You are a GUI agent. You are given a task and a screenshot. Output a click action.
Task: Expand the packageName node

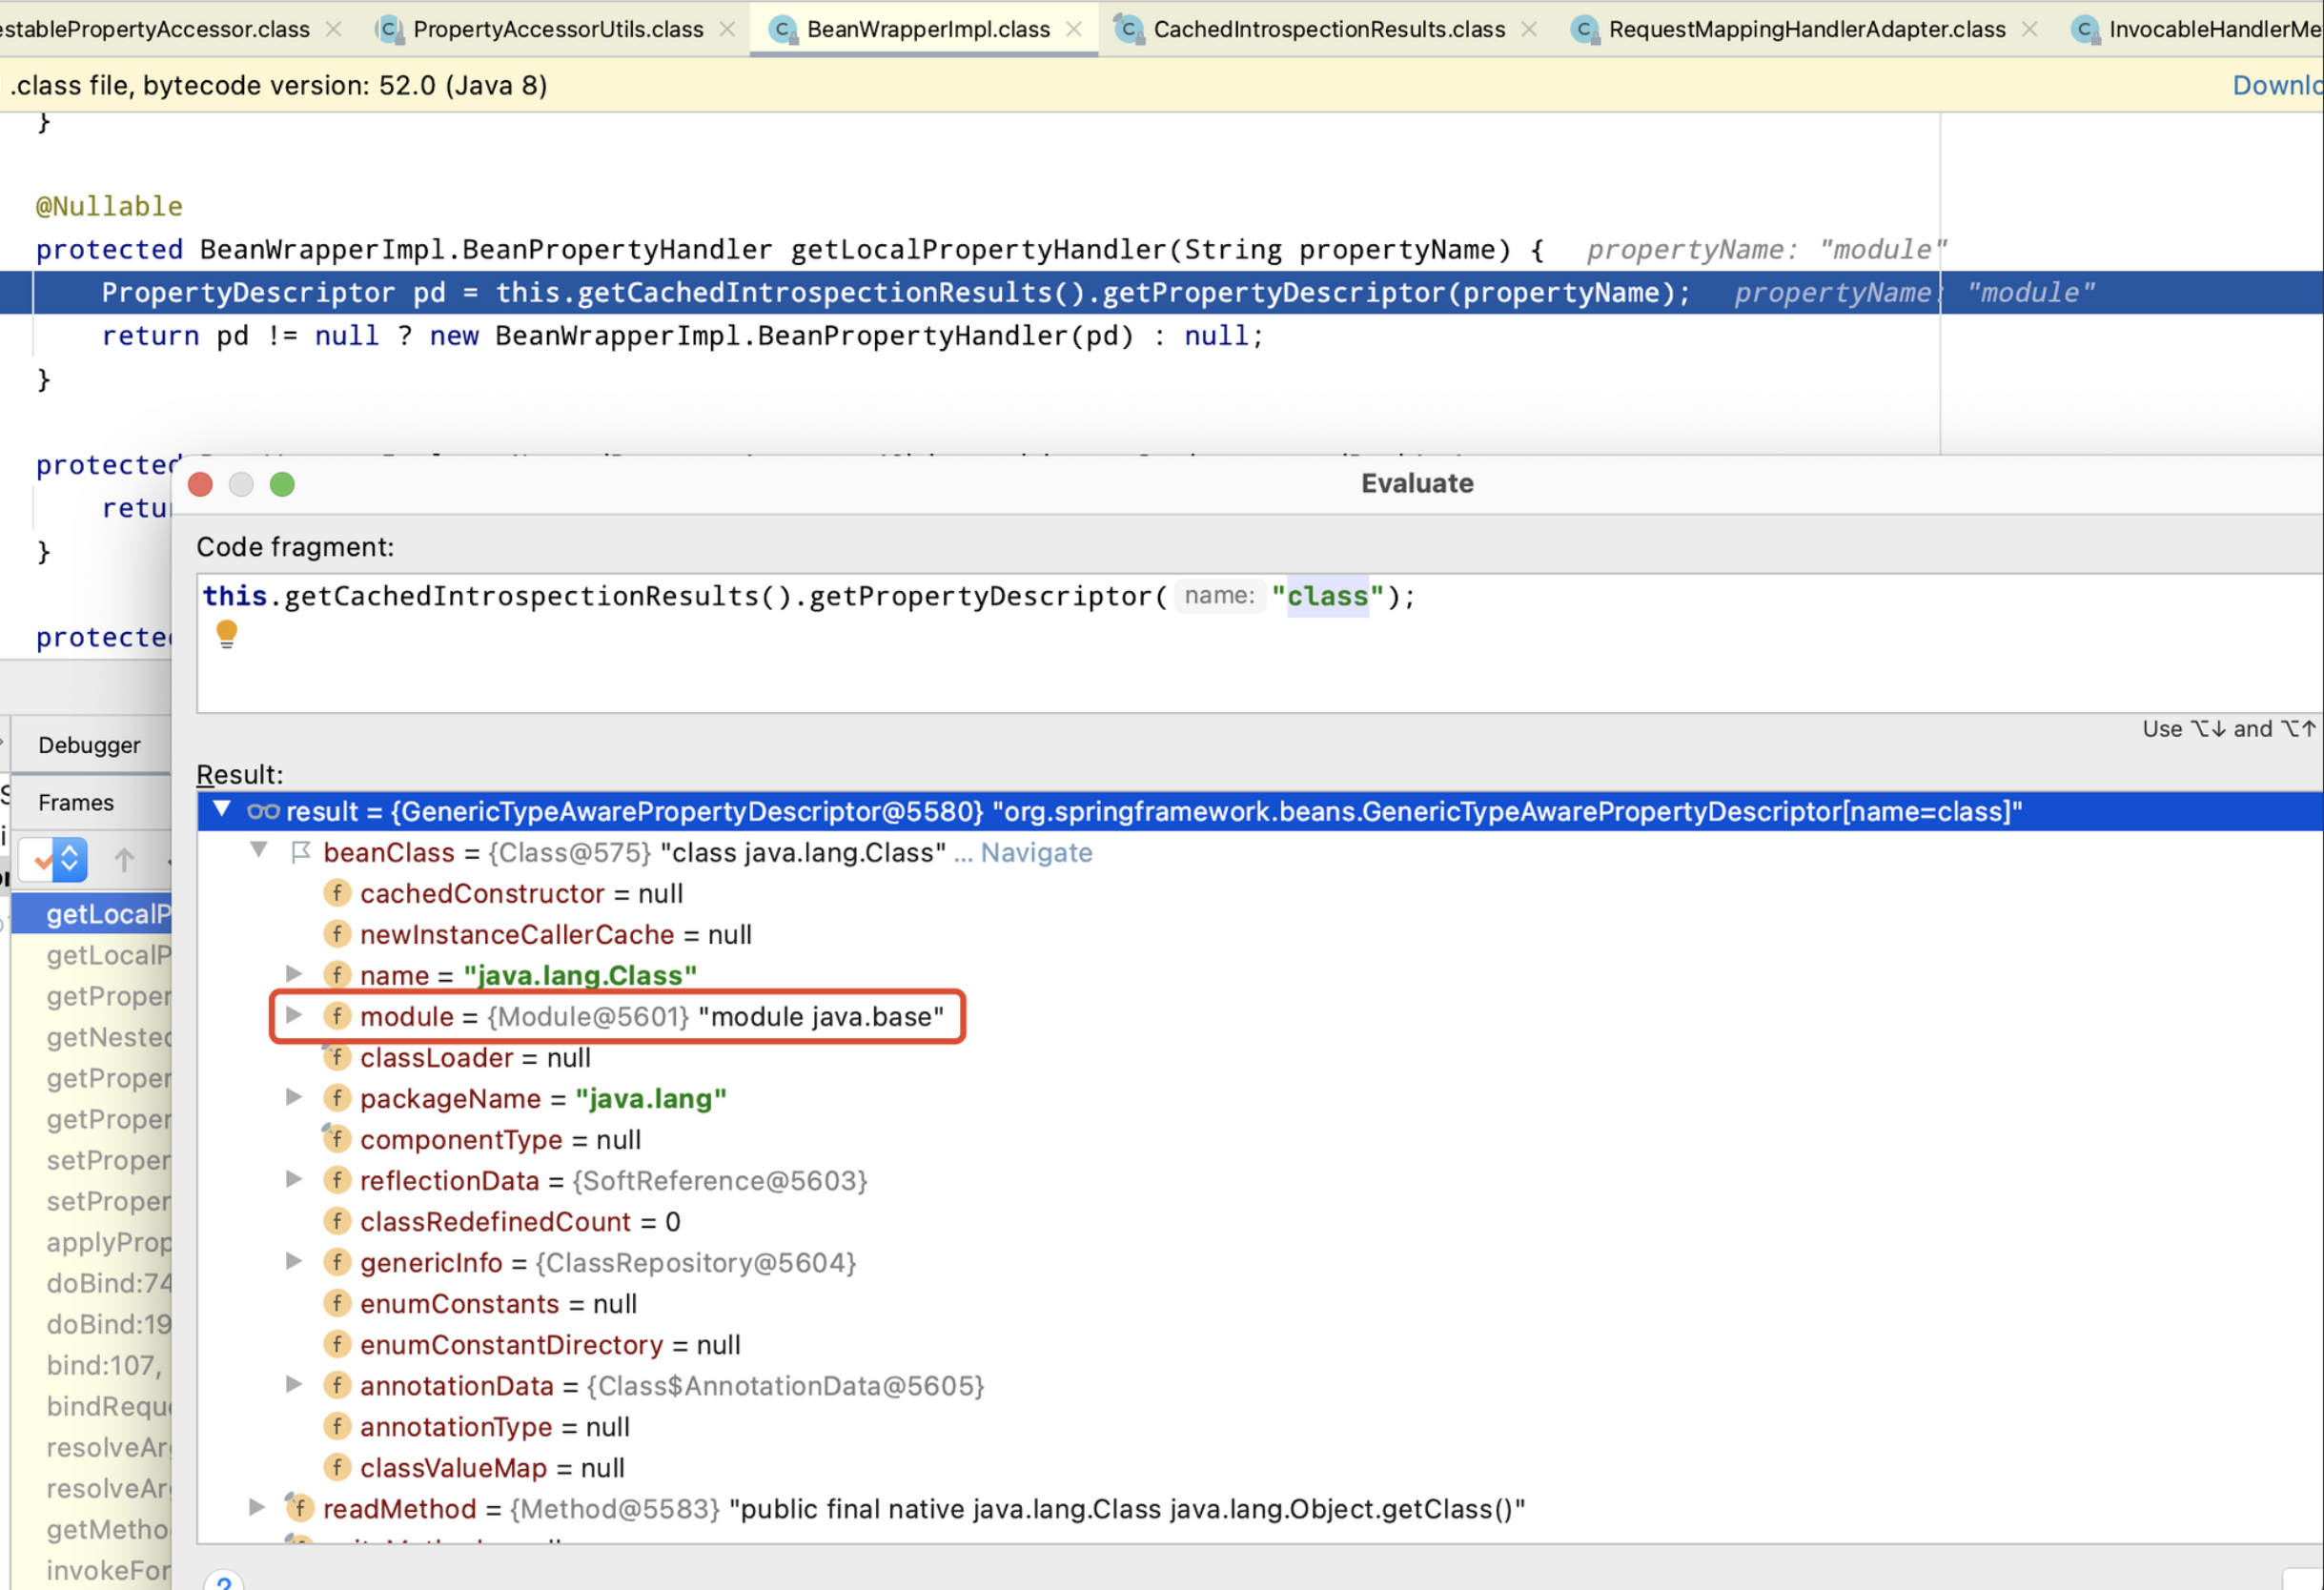pos(294,1097)
